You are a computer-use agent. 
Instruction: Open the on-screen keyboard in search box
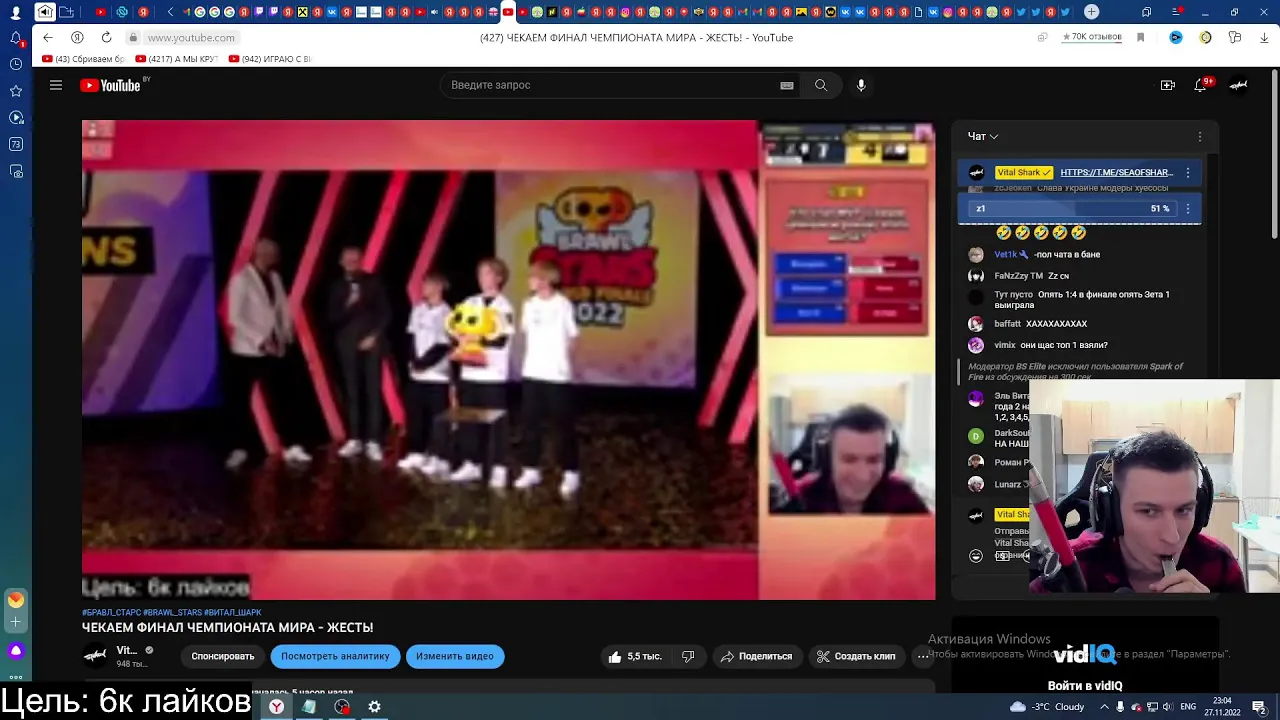787,85
